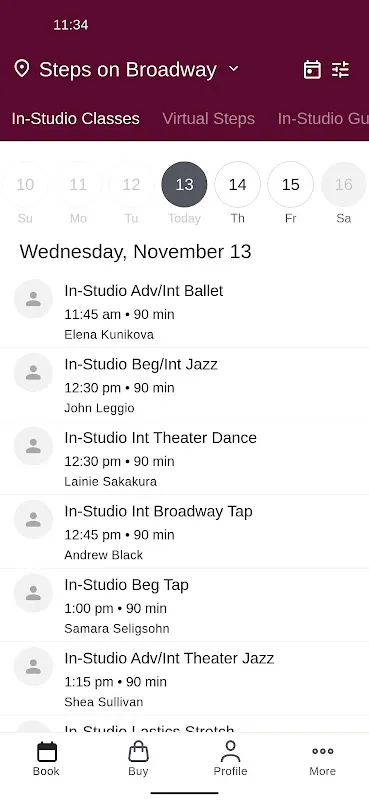
Task: Switch to the Virtual Steps tab
Action: (208, 118)
